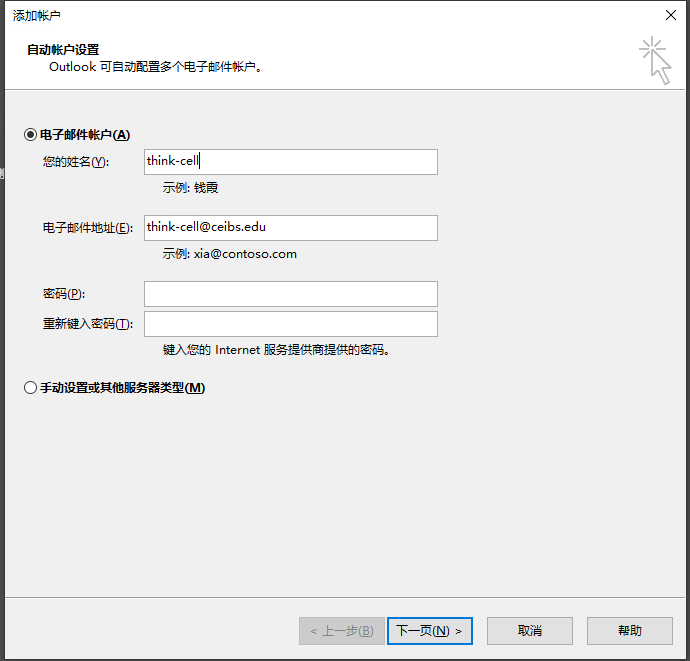Select the 电子邮件帐户(A) radio button

[30, 135]
